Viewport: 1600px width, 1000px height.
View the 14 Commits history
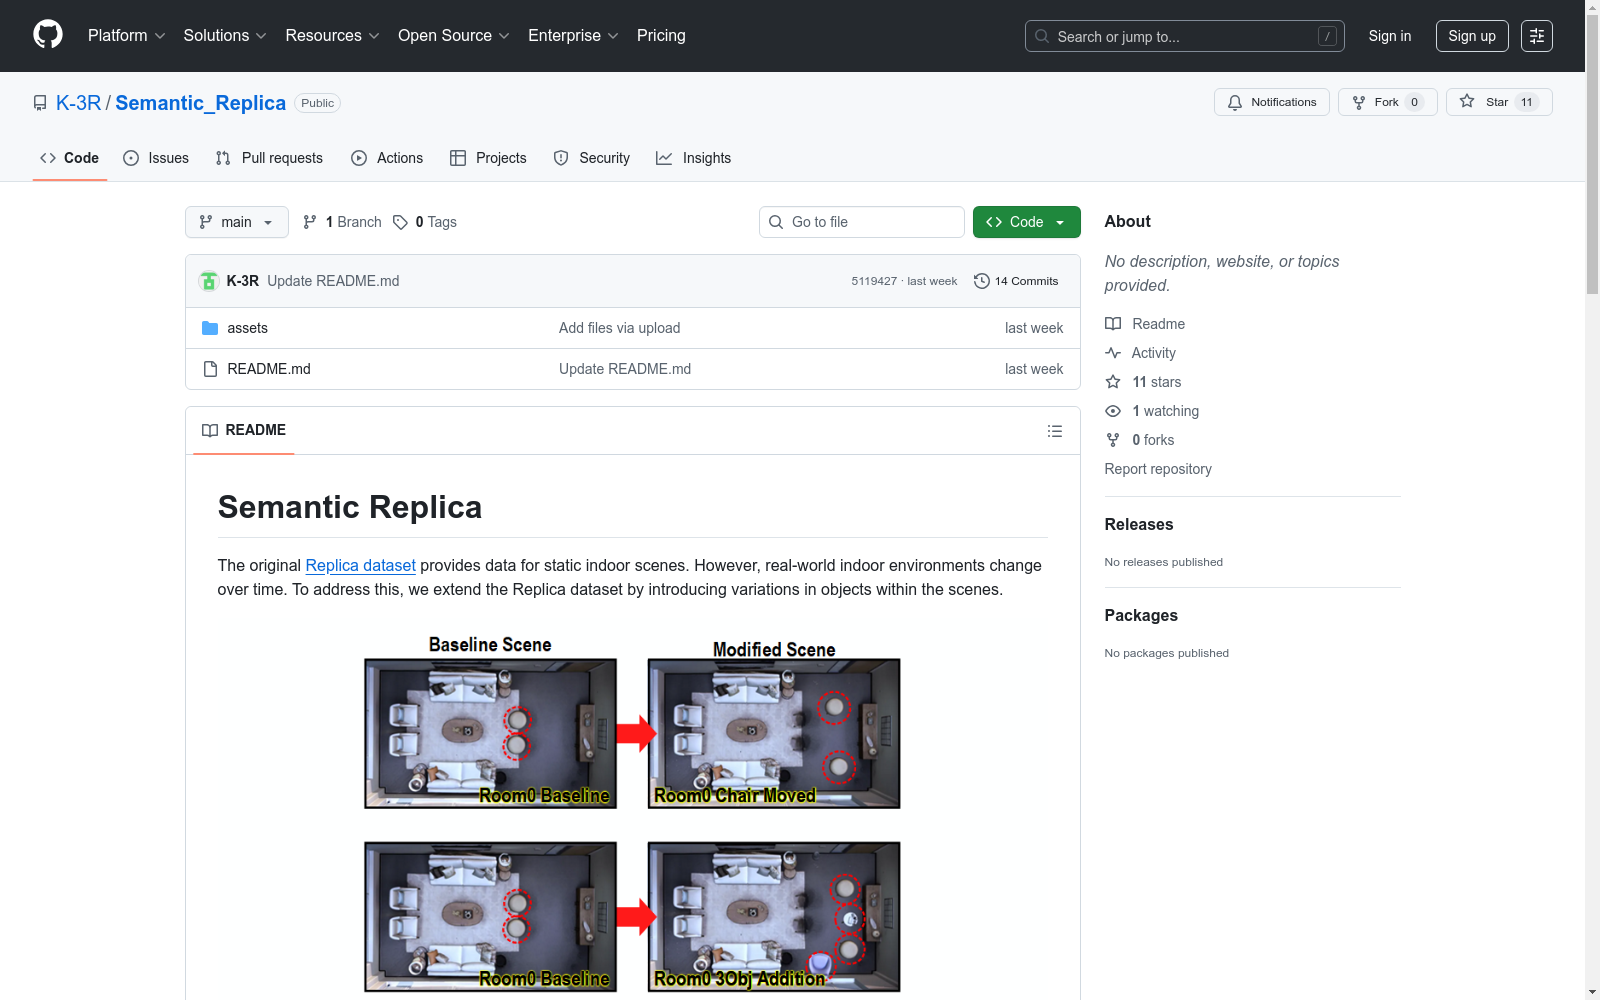[1016, 281]
